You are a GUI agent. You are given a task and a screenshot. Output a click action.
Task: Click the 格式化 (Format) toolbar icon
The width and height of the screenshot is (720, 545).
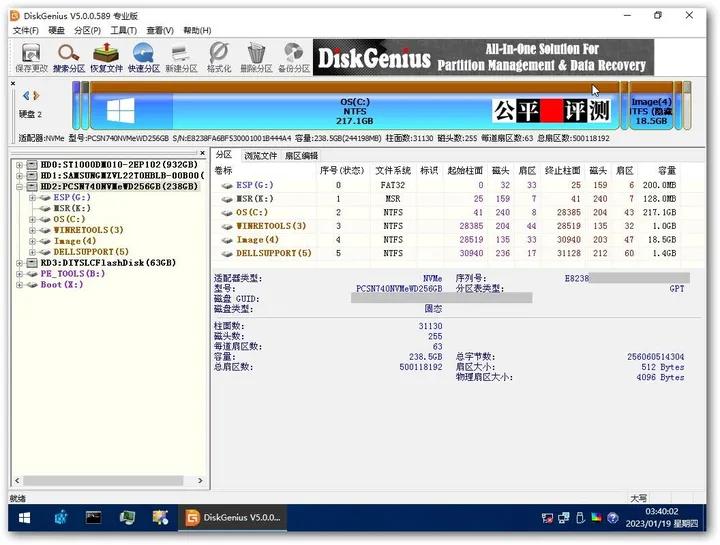click(218, 56)
